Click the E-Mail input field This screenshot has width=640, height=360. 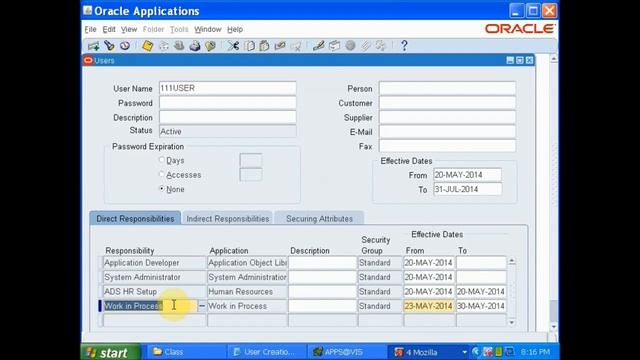coord(447,131)
